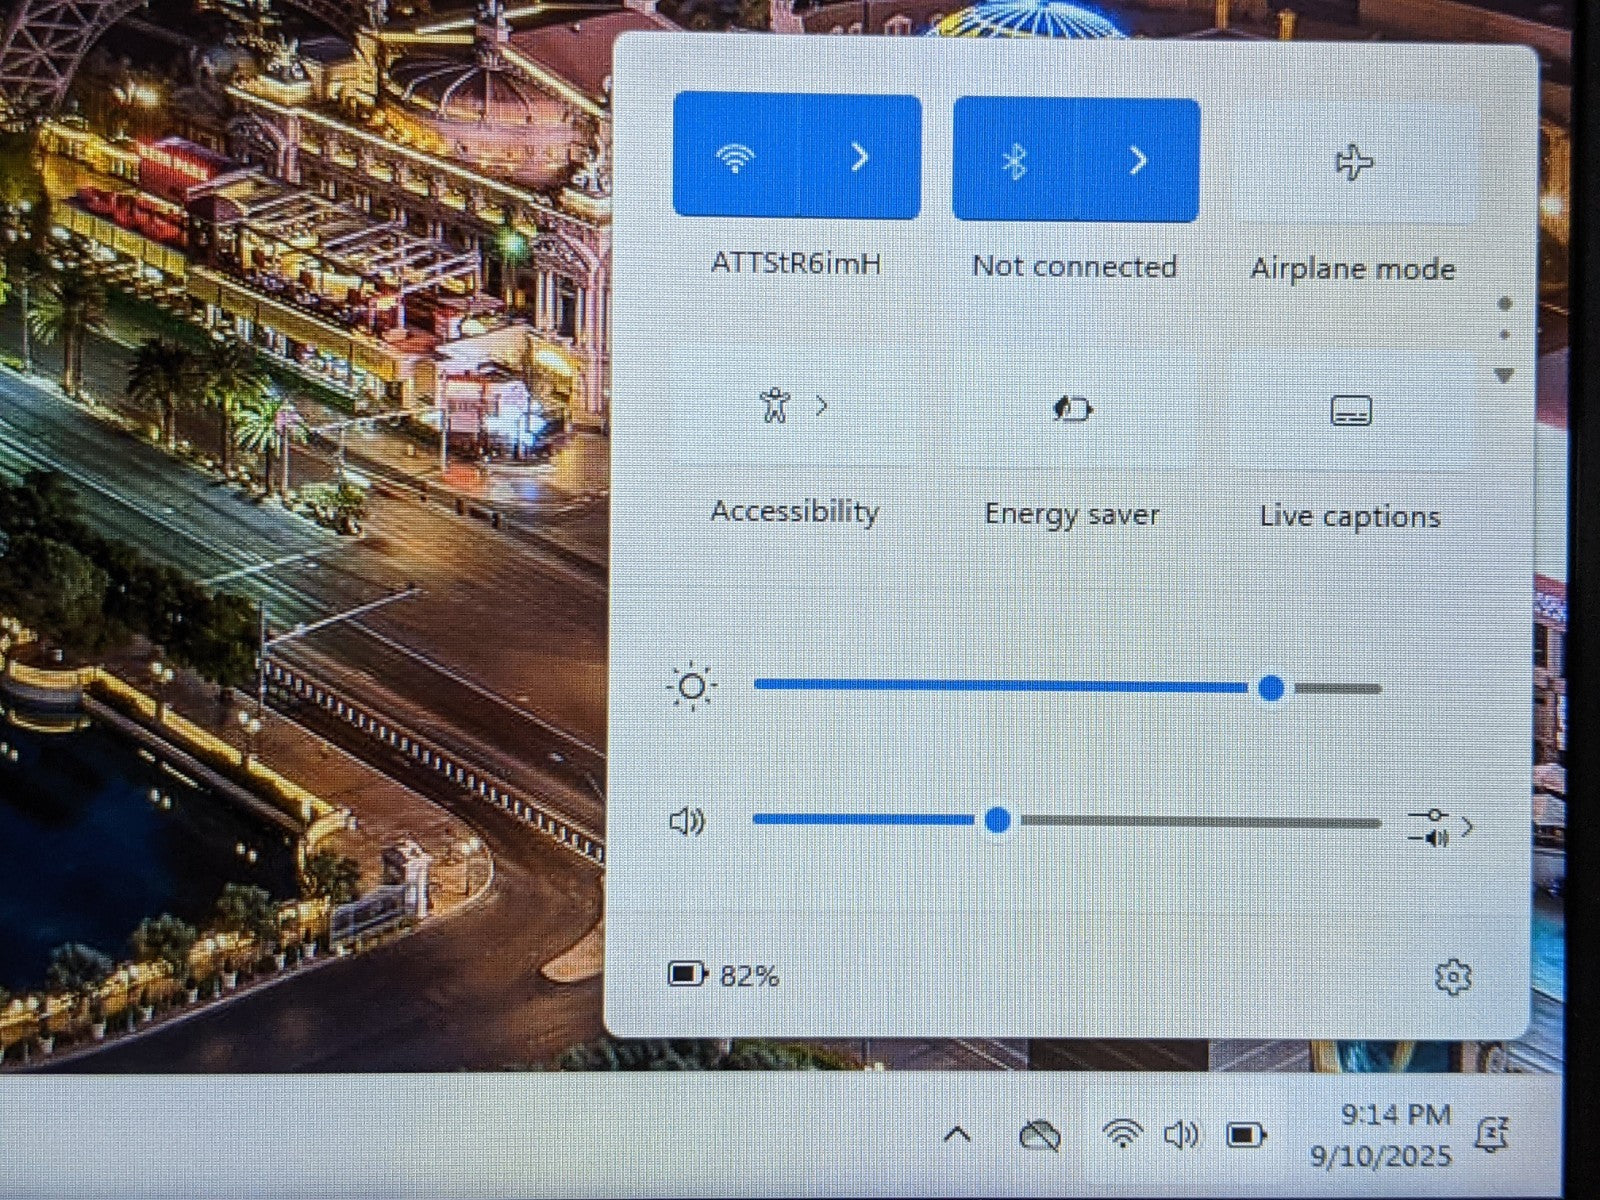Expand the Wi-Fi networks list chevron
This screenshot has height=1200, width=1600.
click(860, 157)
